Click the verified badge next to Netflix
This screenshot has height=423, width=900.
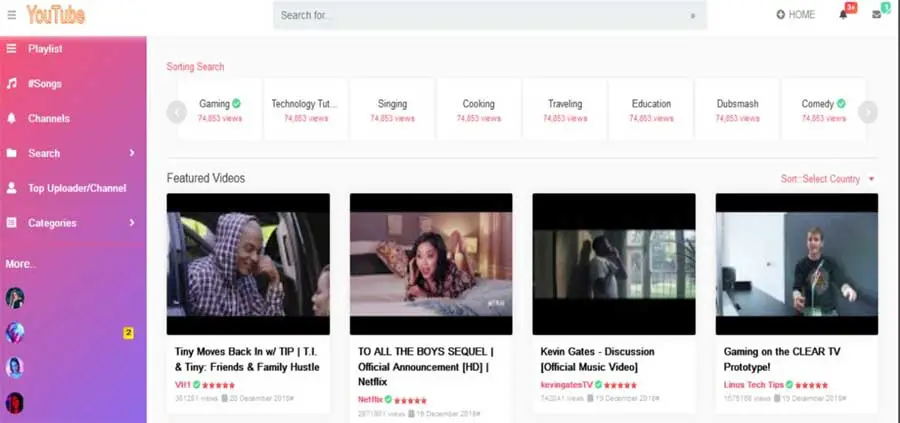point(388,399)
